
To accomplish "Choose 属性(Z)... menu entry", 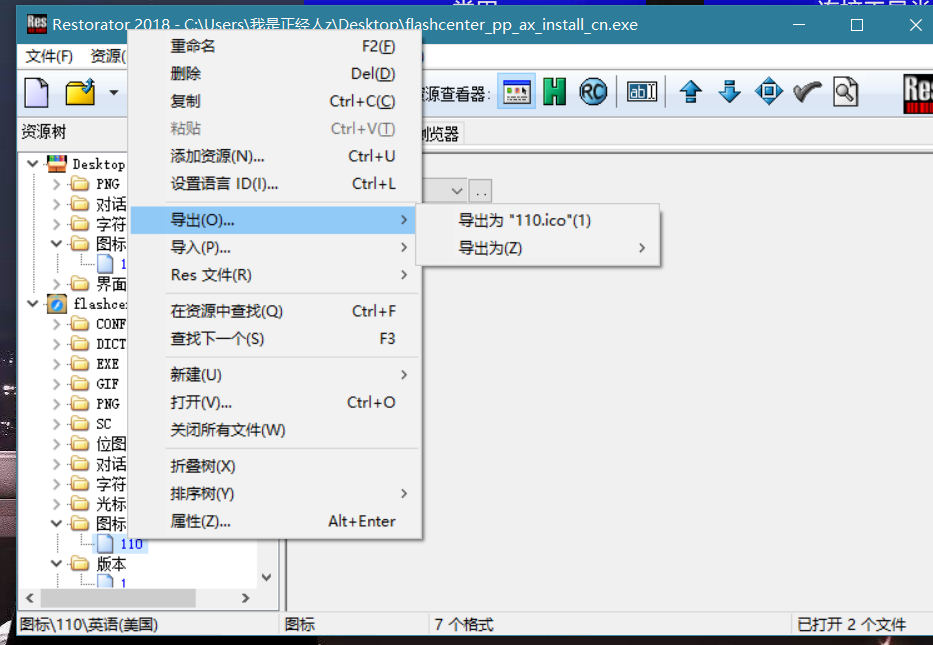I will click(275, 522).
